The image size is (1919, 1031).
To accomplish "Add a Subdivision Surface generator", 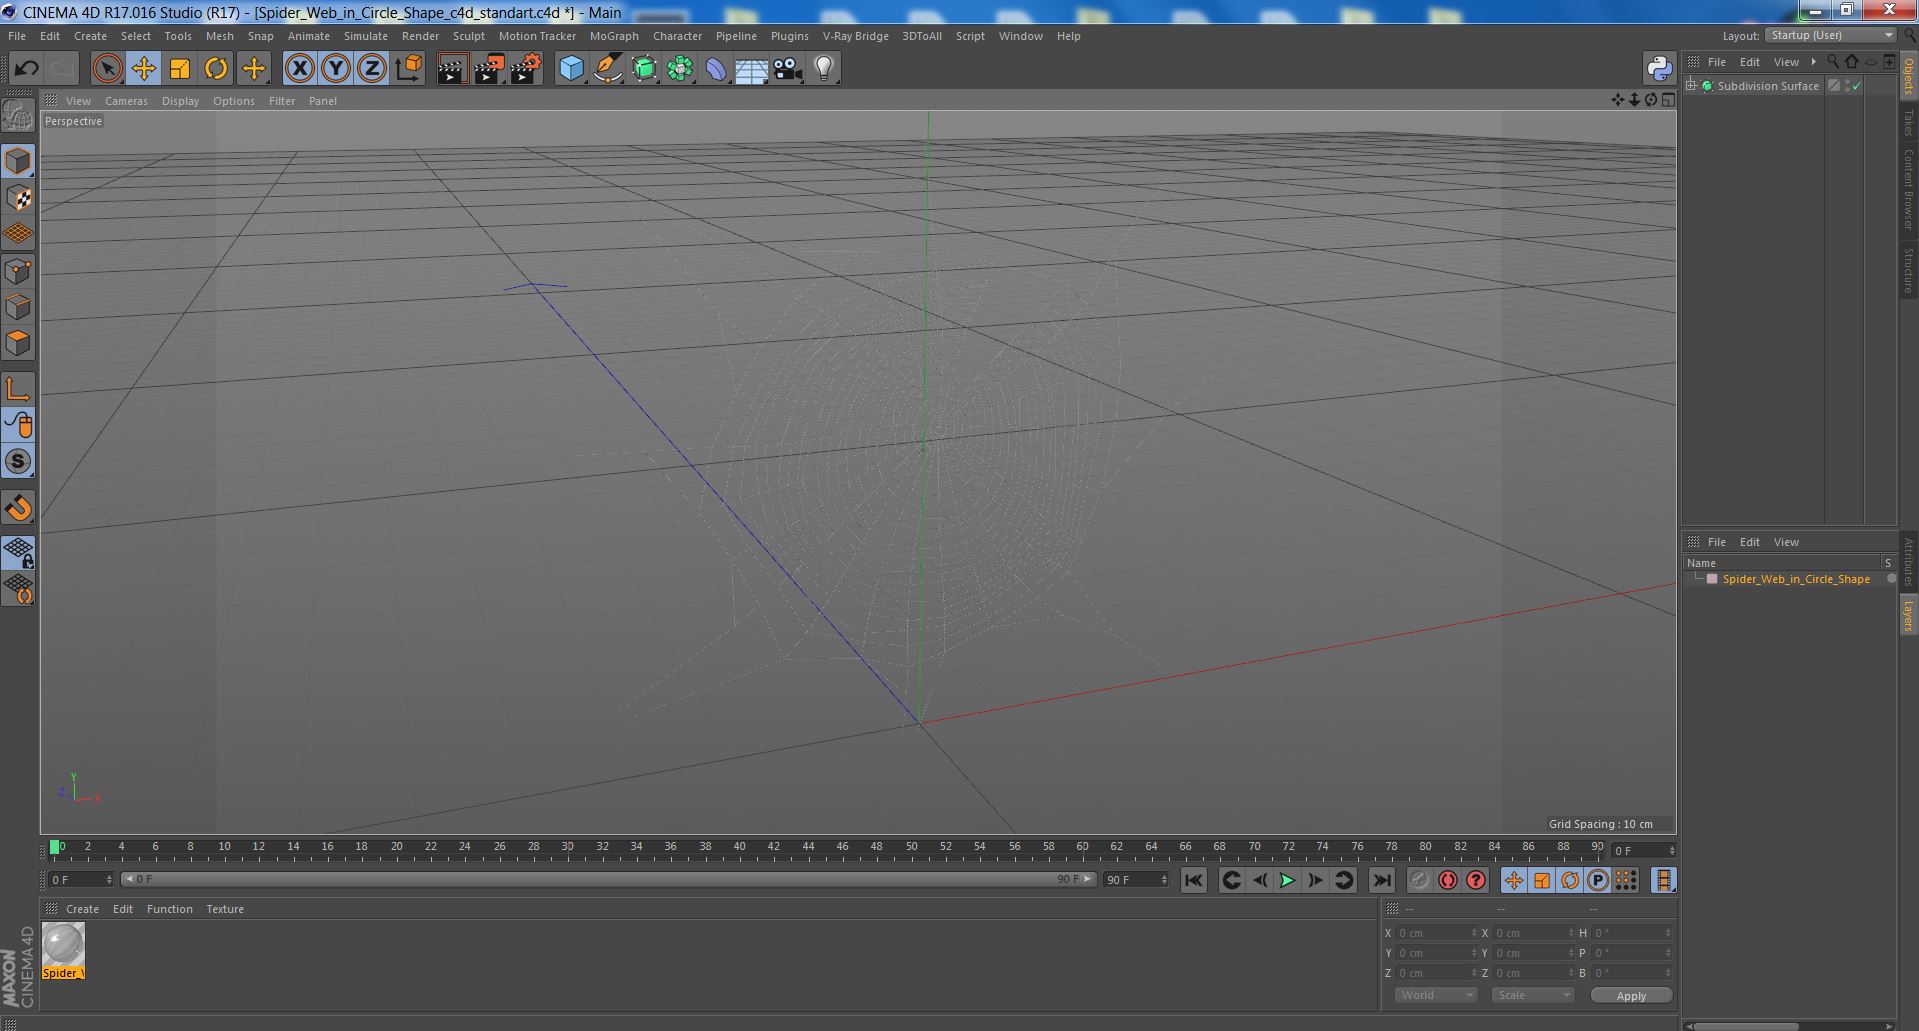I will [x=644, y=69].
